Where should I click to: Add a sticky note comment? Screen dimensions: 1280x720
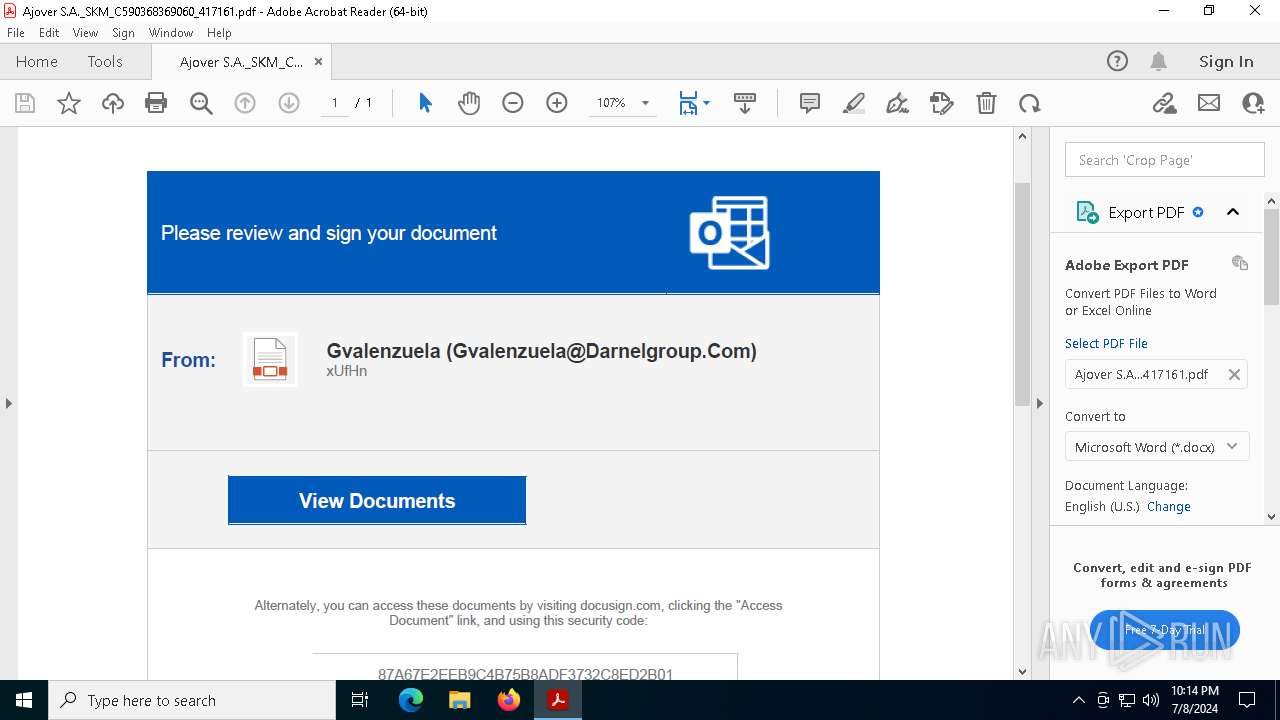[x=810, y=103]
